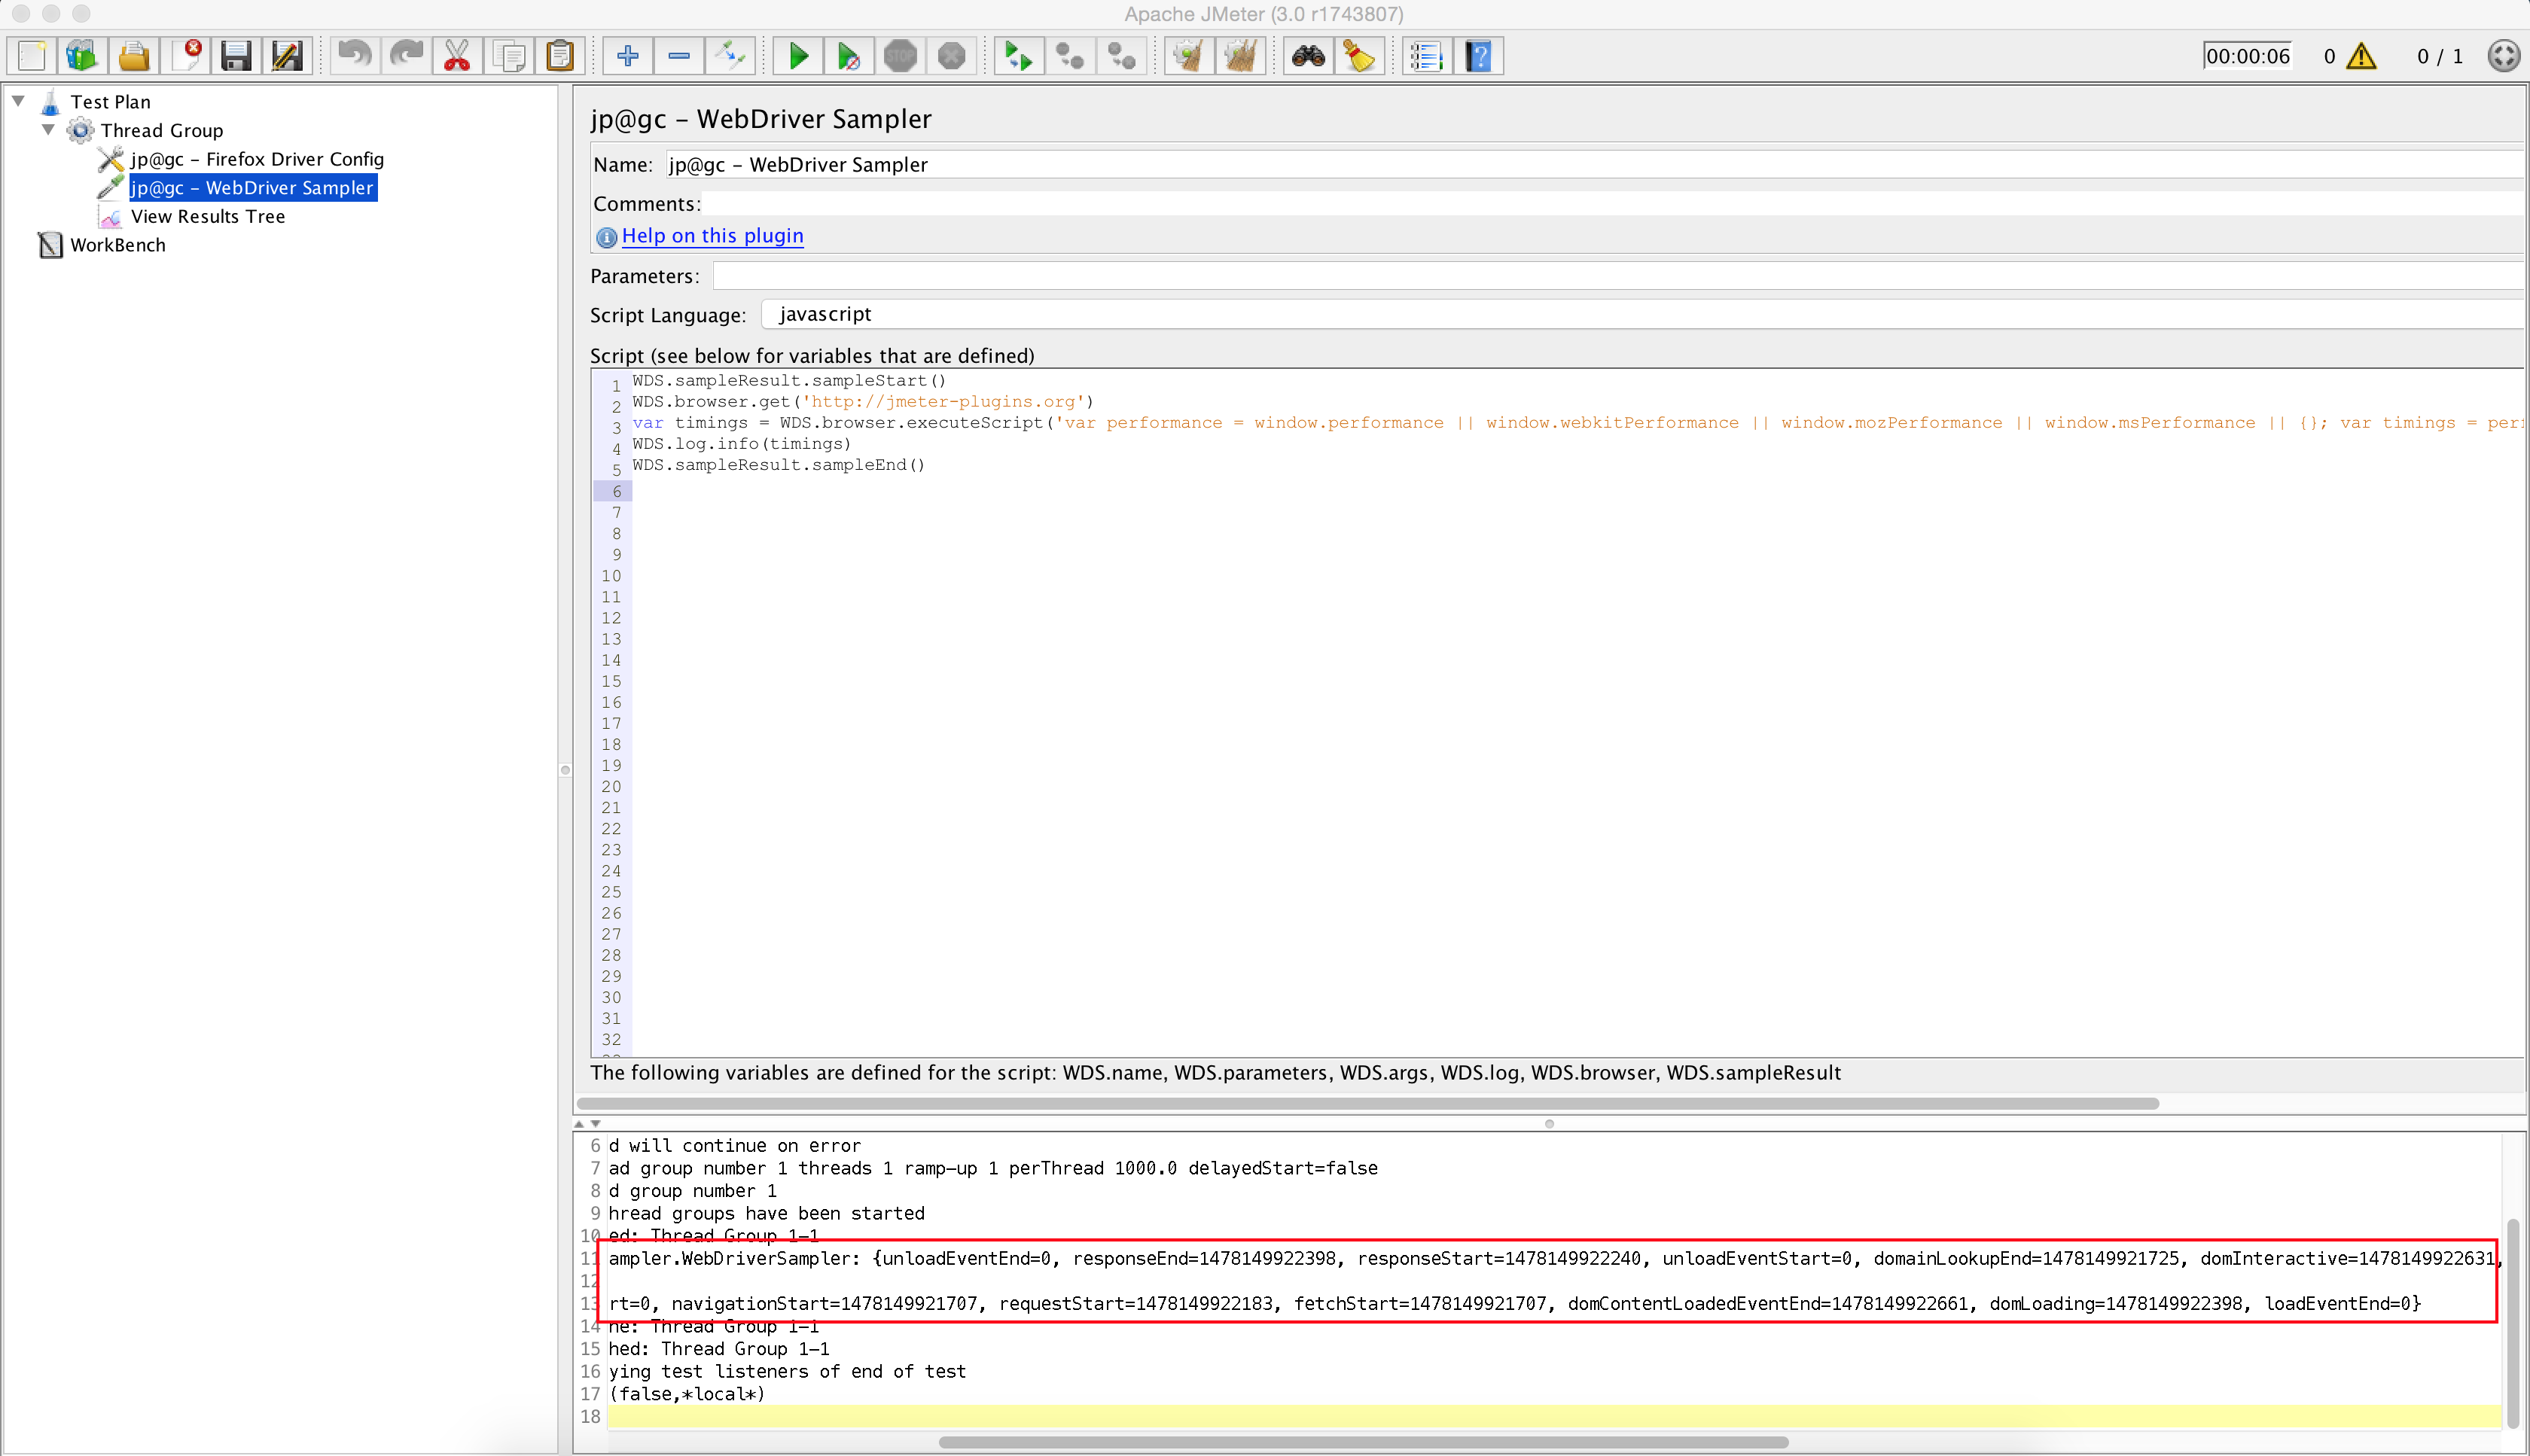Click the Clear All broom icons button
2530x1456 pixels.
point(1240,56)
